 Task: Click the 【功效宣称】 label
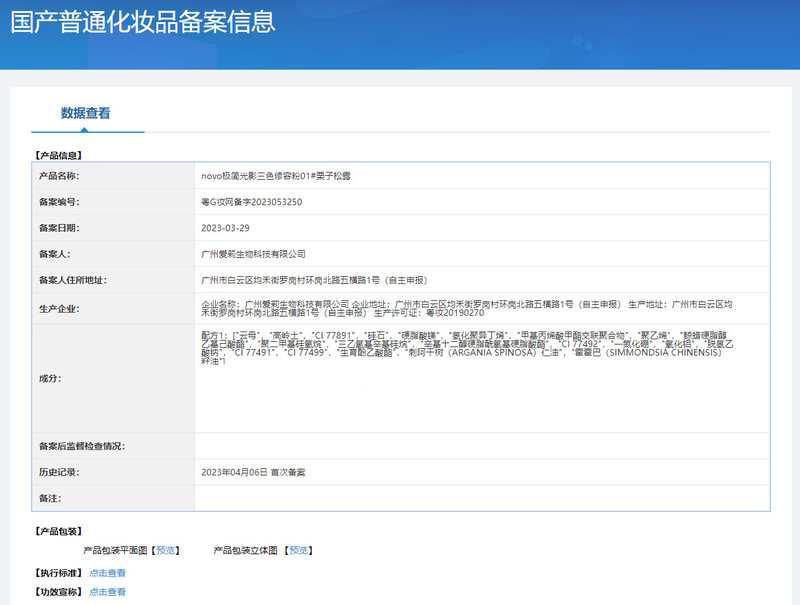(x=58, y=592)
